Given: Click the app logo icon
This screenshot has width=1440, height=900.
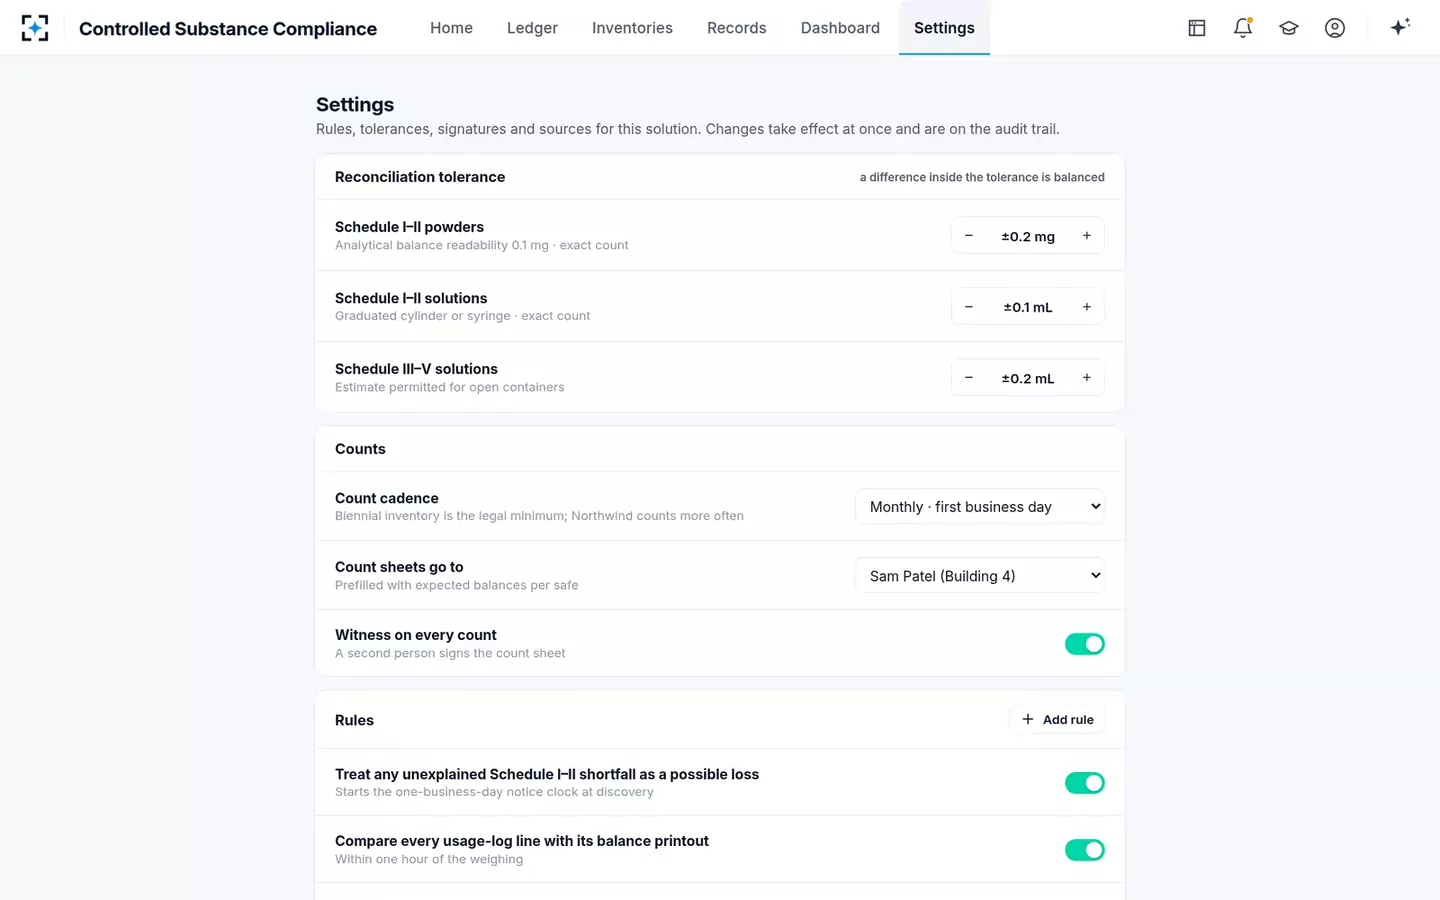Looking at the screenshot, I should (35, 28).
